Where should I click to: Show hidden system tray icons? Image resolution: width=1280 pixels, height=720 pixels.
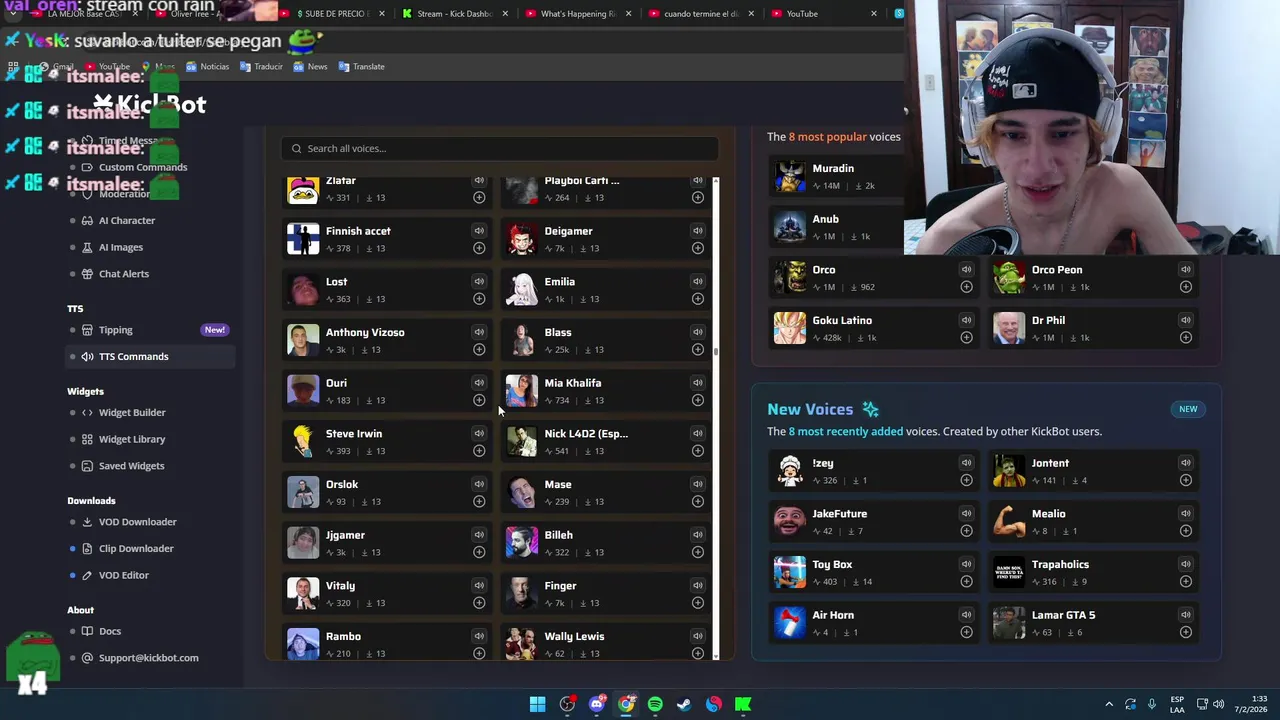click(1108, 704)
